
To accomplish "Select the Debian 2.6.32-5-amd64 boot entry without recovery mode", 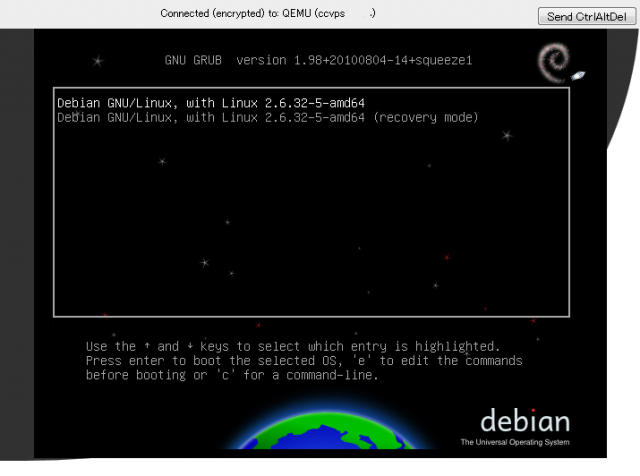I will (x=211, y=103).
